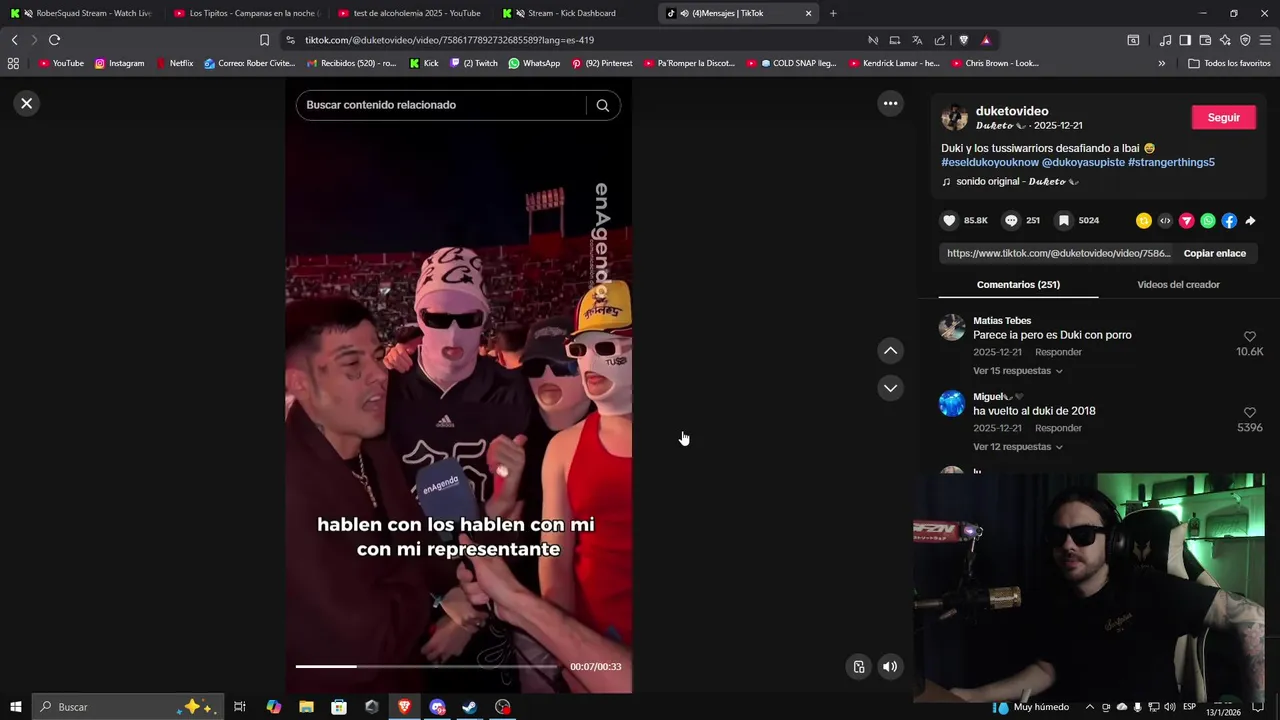
Task: Open browser hamburger main menu
Action: (1265, 40)
